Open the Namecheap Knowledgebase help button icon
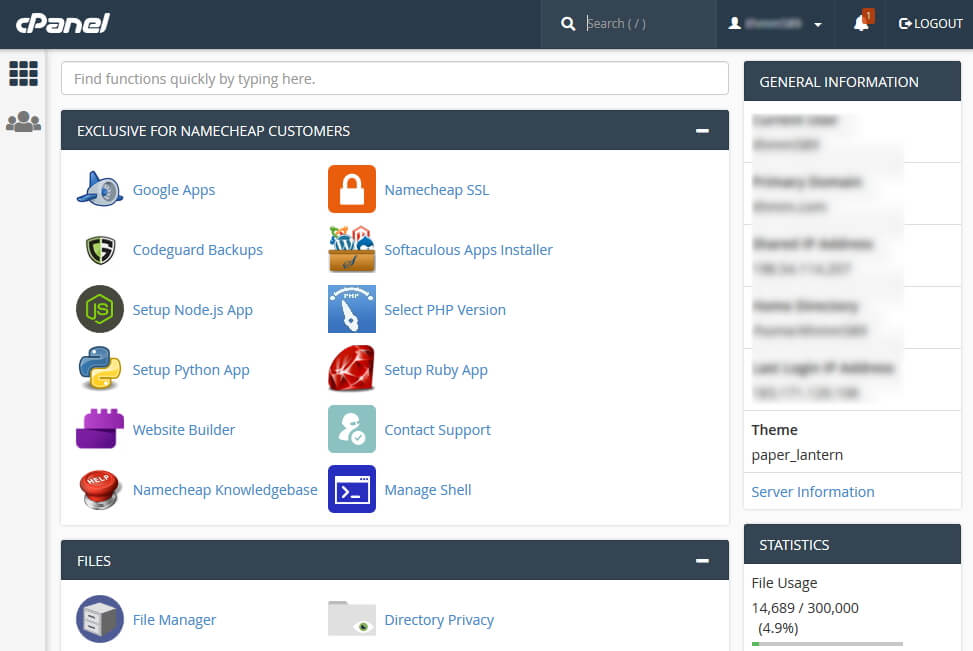This screenshot has width=973, height=651. click(x=100, y=489)
